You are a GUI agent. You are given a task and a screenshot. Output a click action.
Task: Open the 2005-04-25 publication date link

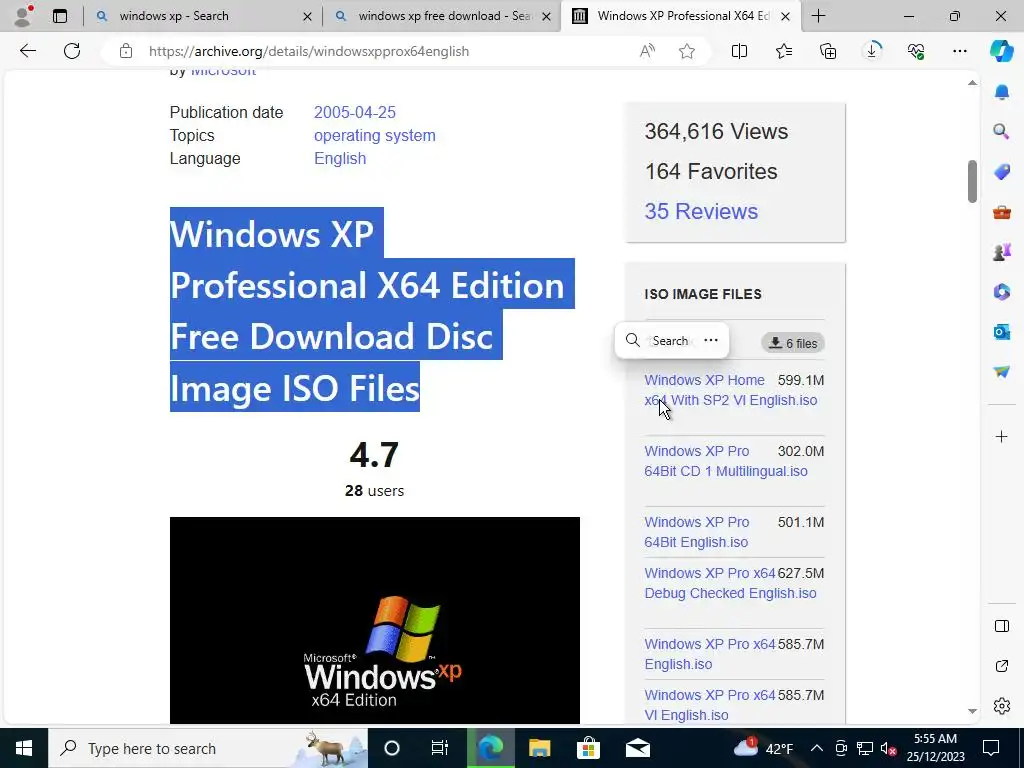pyautogui.click(x=355, y=112)
